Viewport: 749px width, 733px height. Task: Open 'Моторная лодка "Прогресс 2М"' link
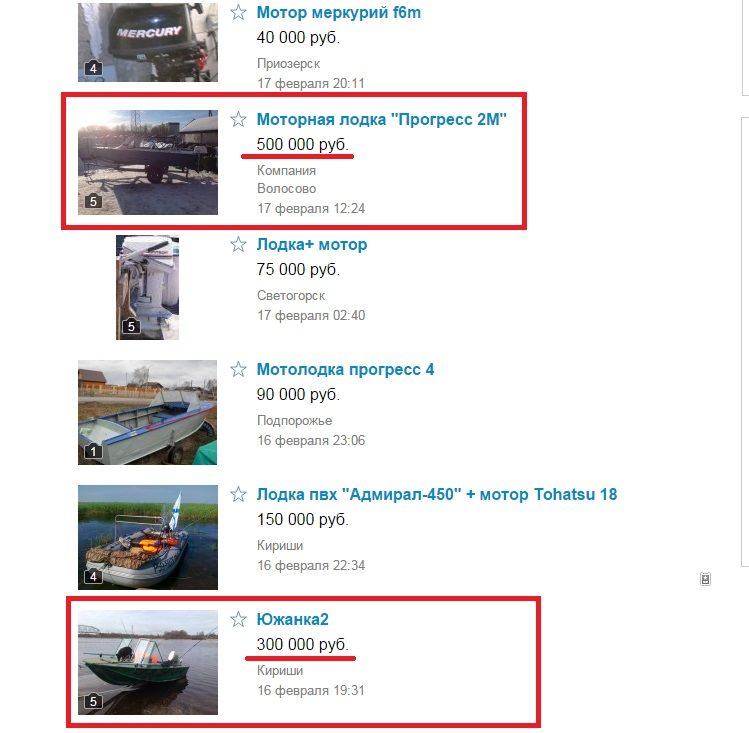(381, 119)
